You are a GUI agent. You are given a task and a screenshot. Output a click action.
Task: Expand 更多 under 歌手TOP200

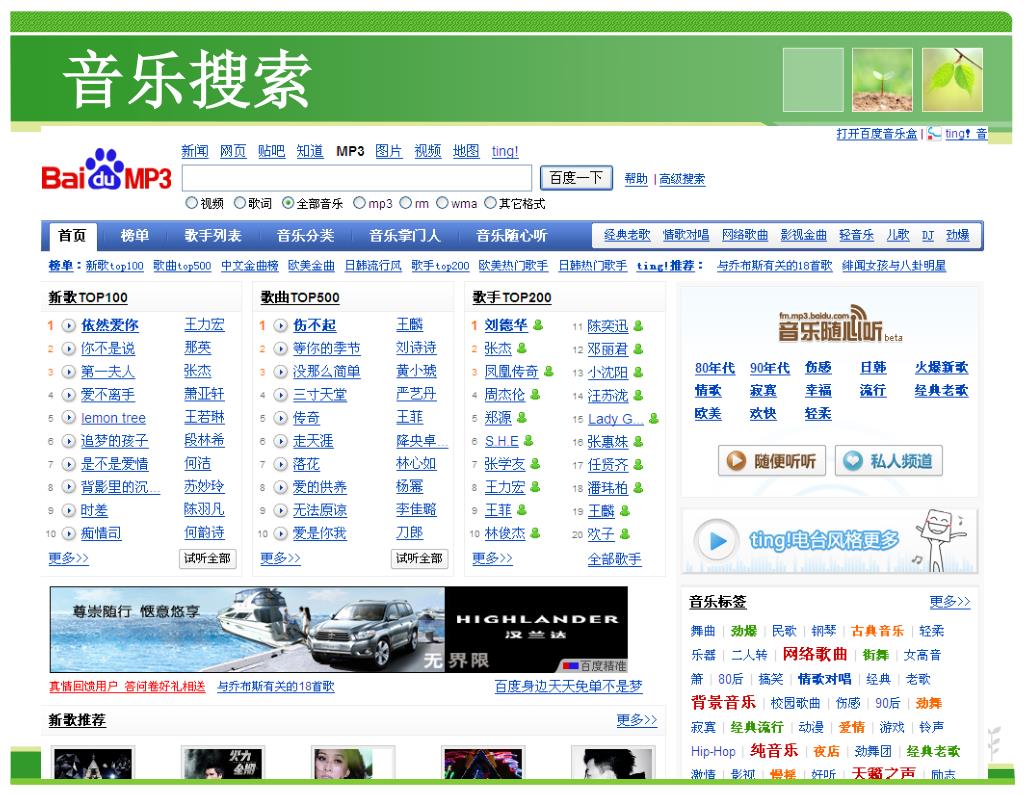point(492,558)
